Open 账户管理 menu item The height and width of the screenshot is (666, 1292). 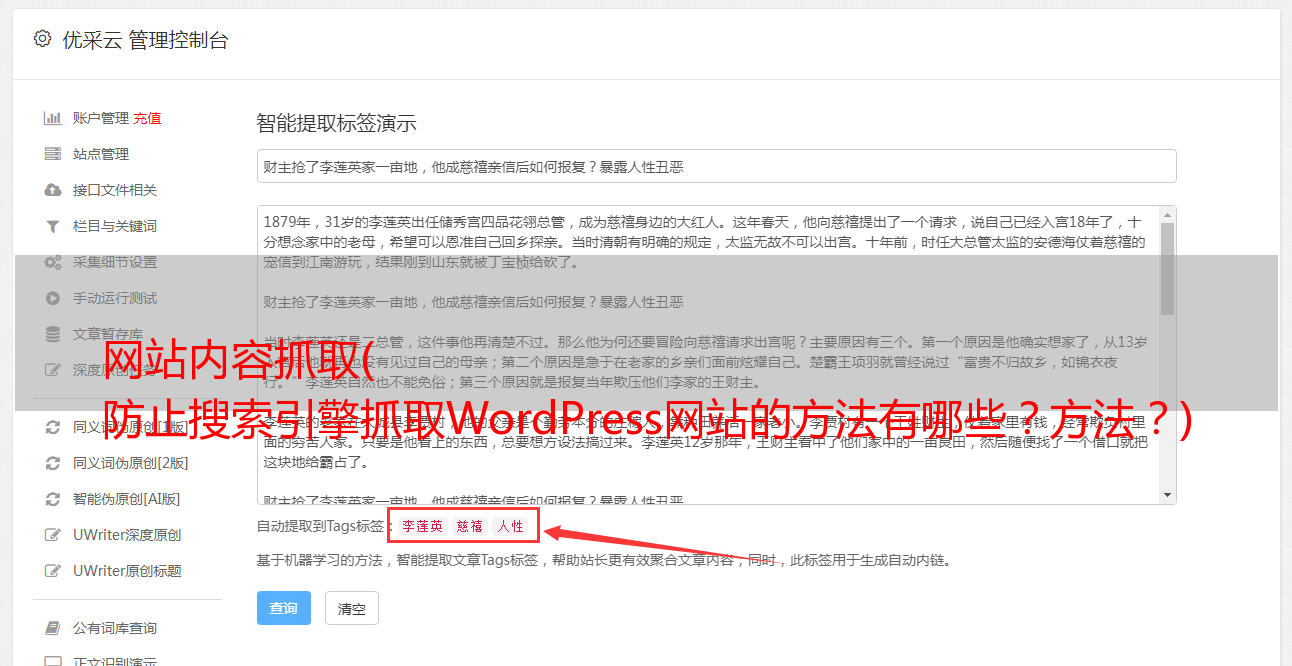click(100, 118)
